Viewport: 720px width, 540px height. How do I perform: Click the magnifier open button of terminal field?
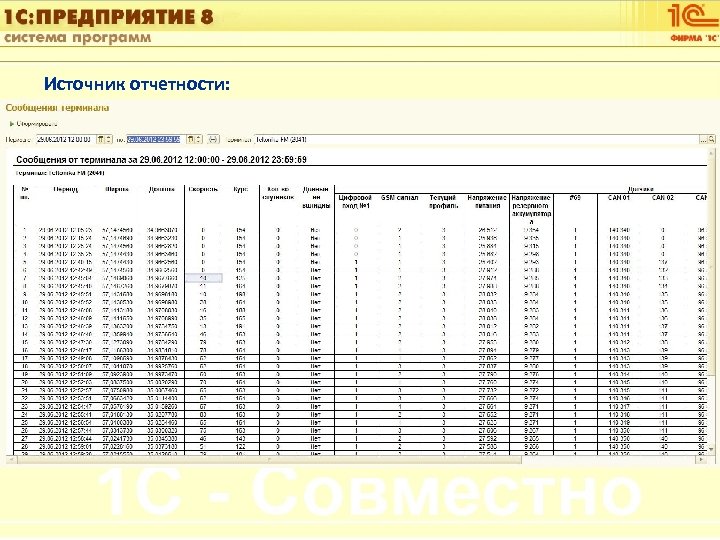click(711, 139)
